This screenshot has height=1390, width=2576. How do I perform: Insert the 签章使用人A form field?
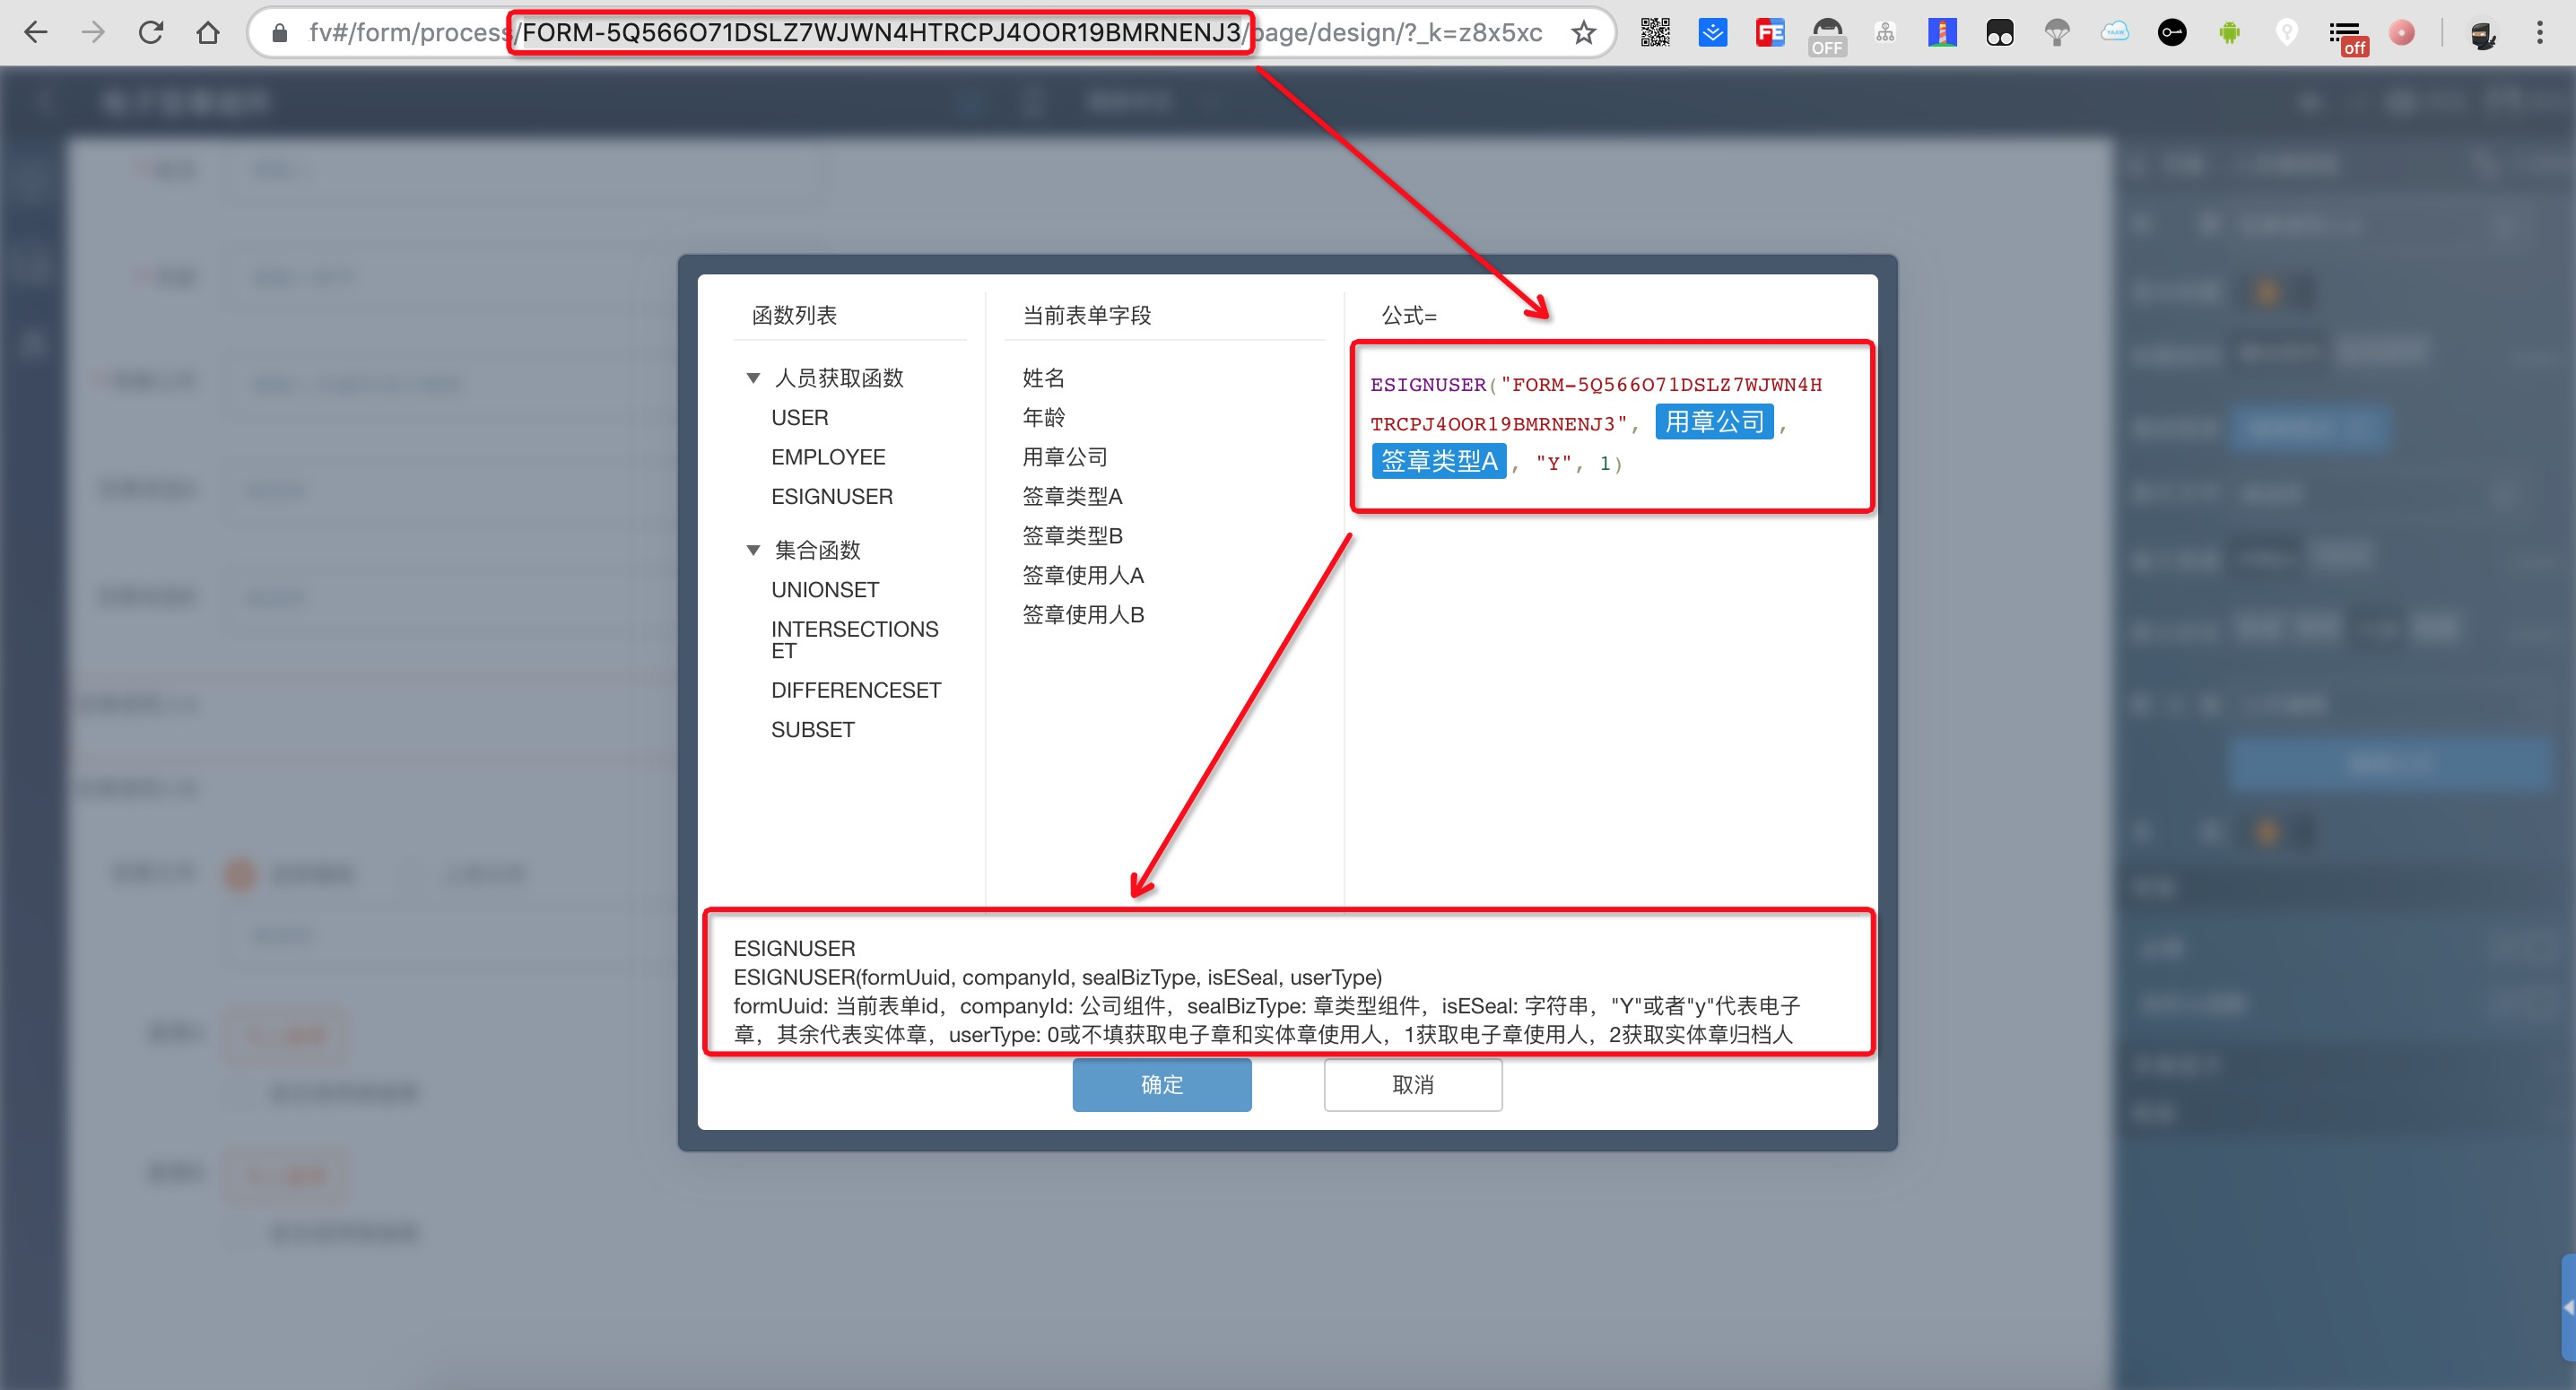1083,575
